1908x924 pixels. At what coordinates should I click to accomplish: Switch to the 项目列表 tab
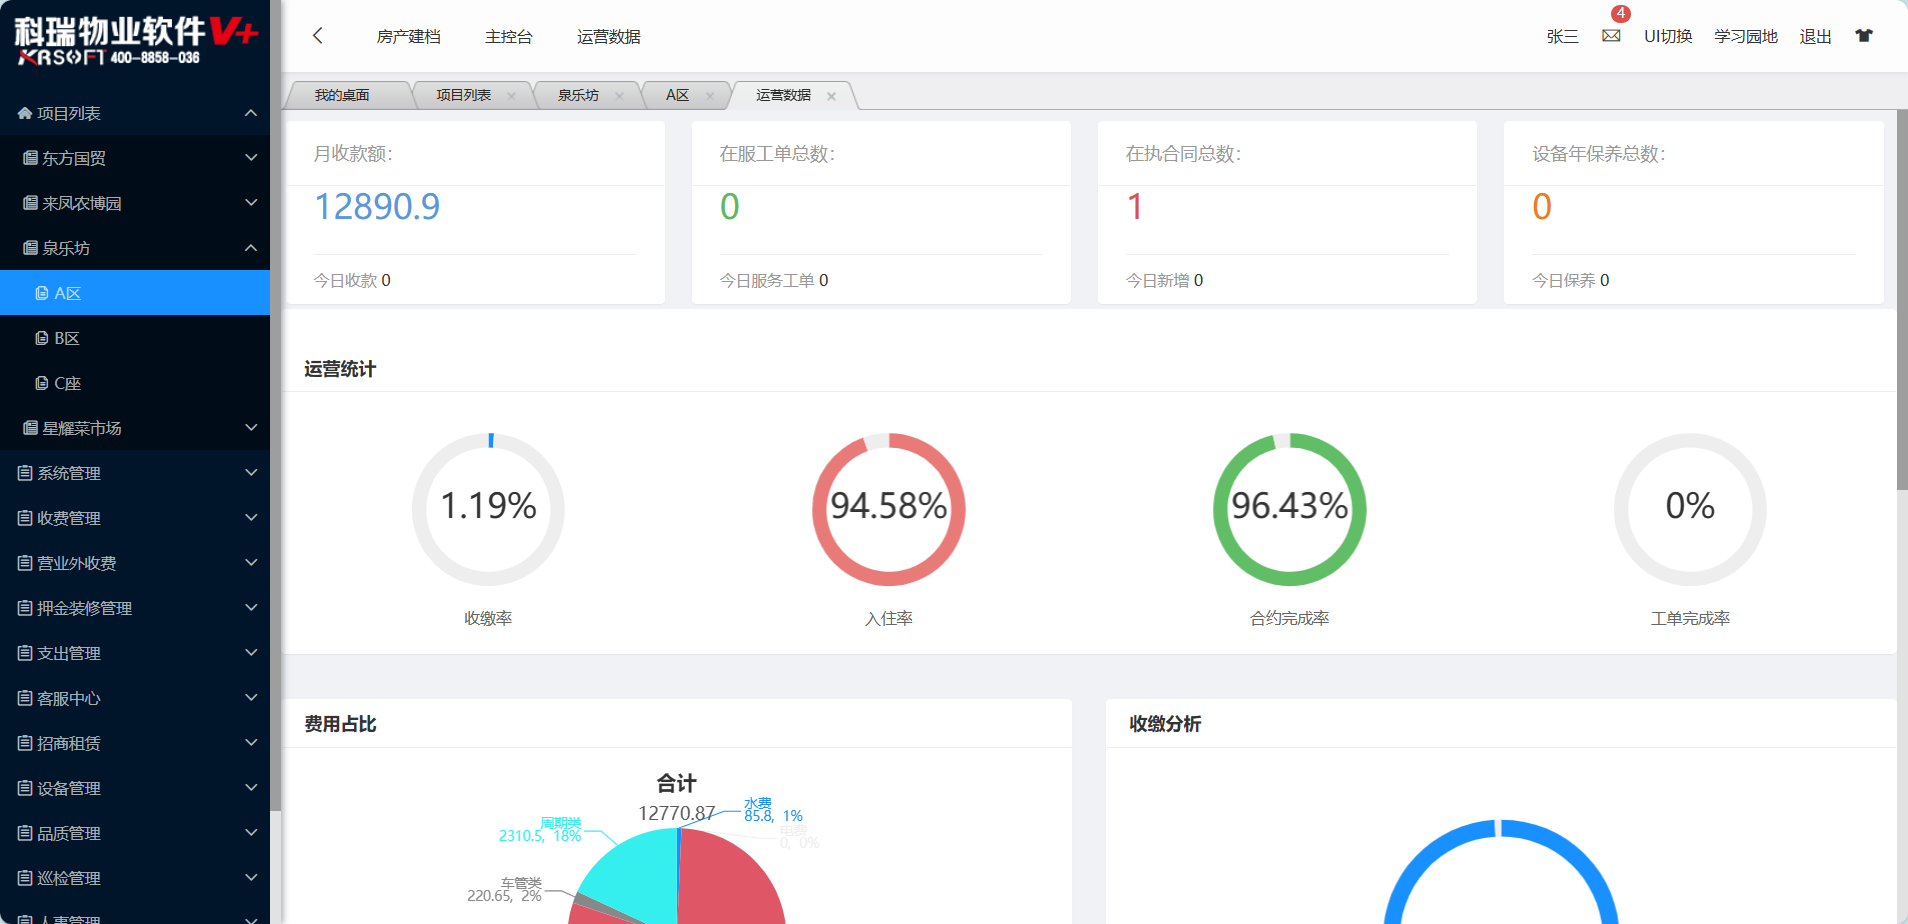(x=464, y=95)
